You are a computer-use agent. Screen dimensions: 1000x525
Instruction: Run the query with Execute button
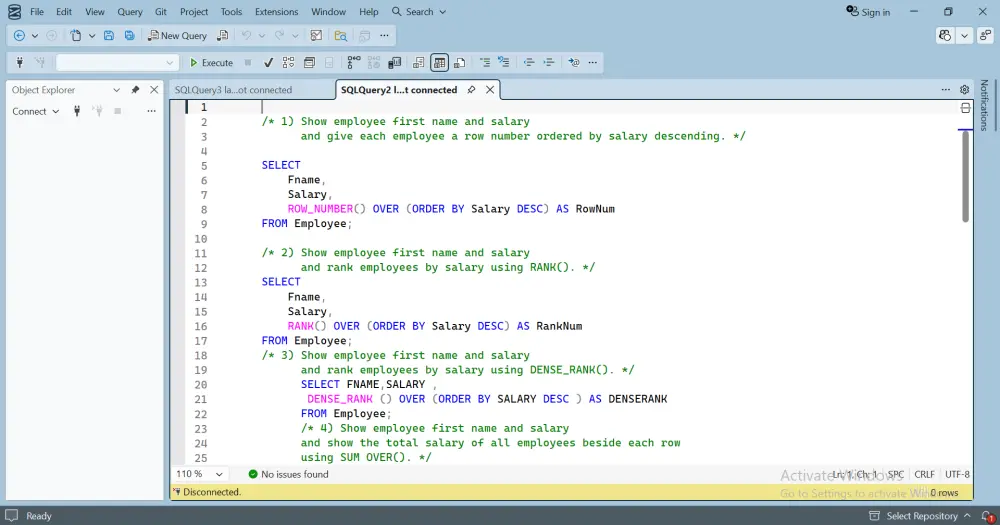[211, 63]
